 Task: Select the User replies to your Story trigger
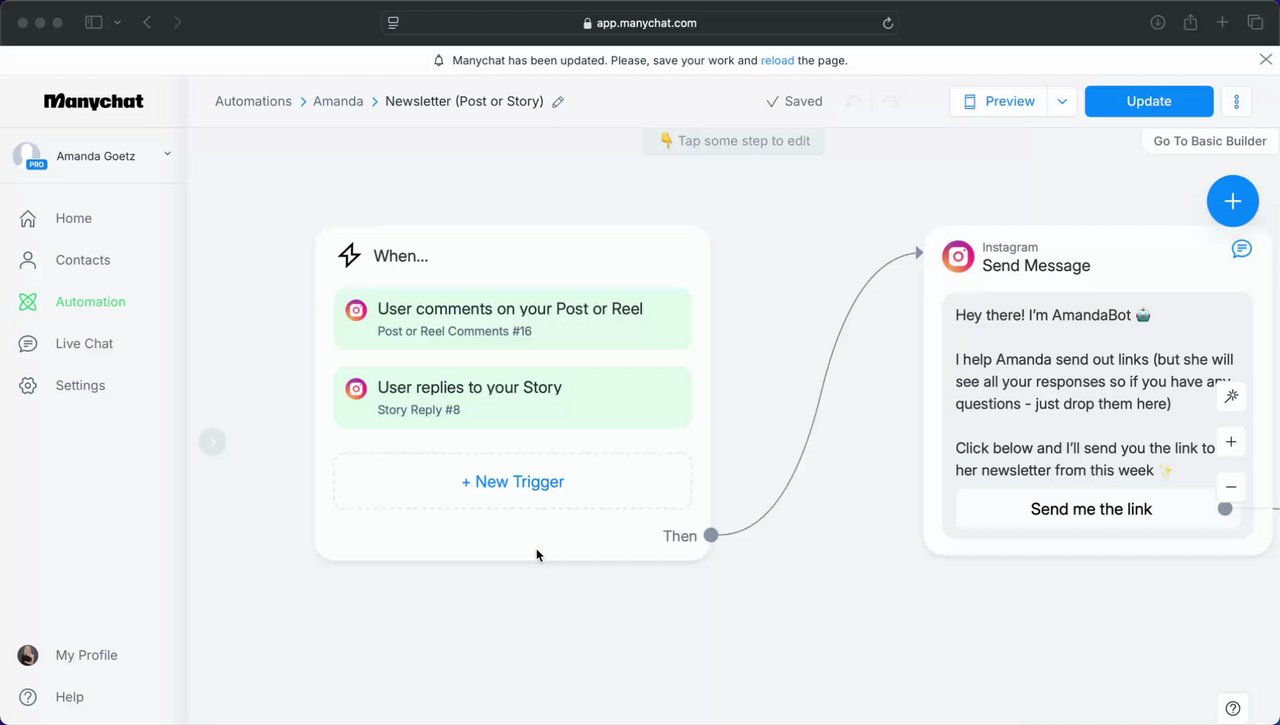512,397
